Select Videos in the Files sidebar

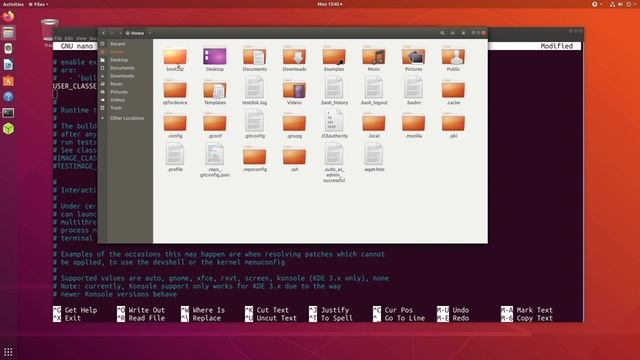[x=126, y=100]
